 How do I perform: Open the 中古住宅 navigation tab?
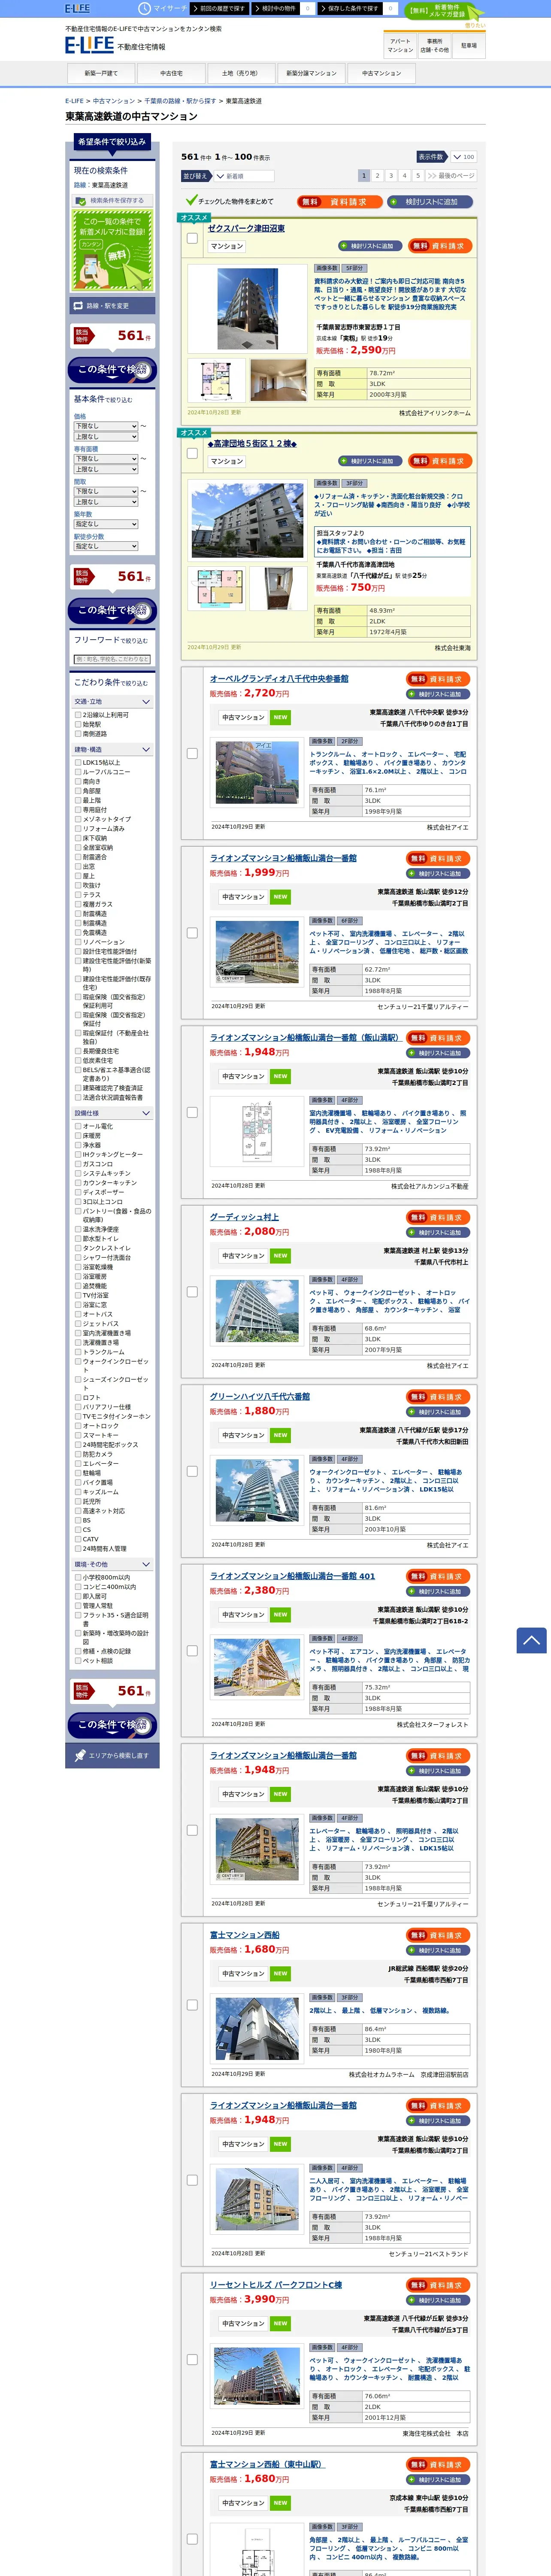[x=172, y=73]
